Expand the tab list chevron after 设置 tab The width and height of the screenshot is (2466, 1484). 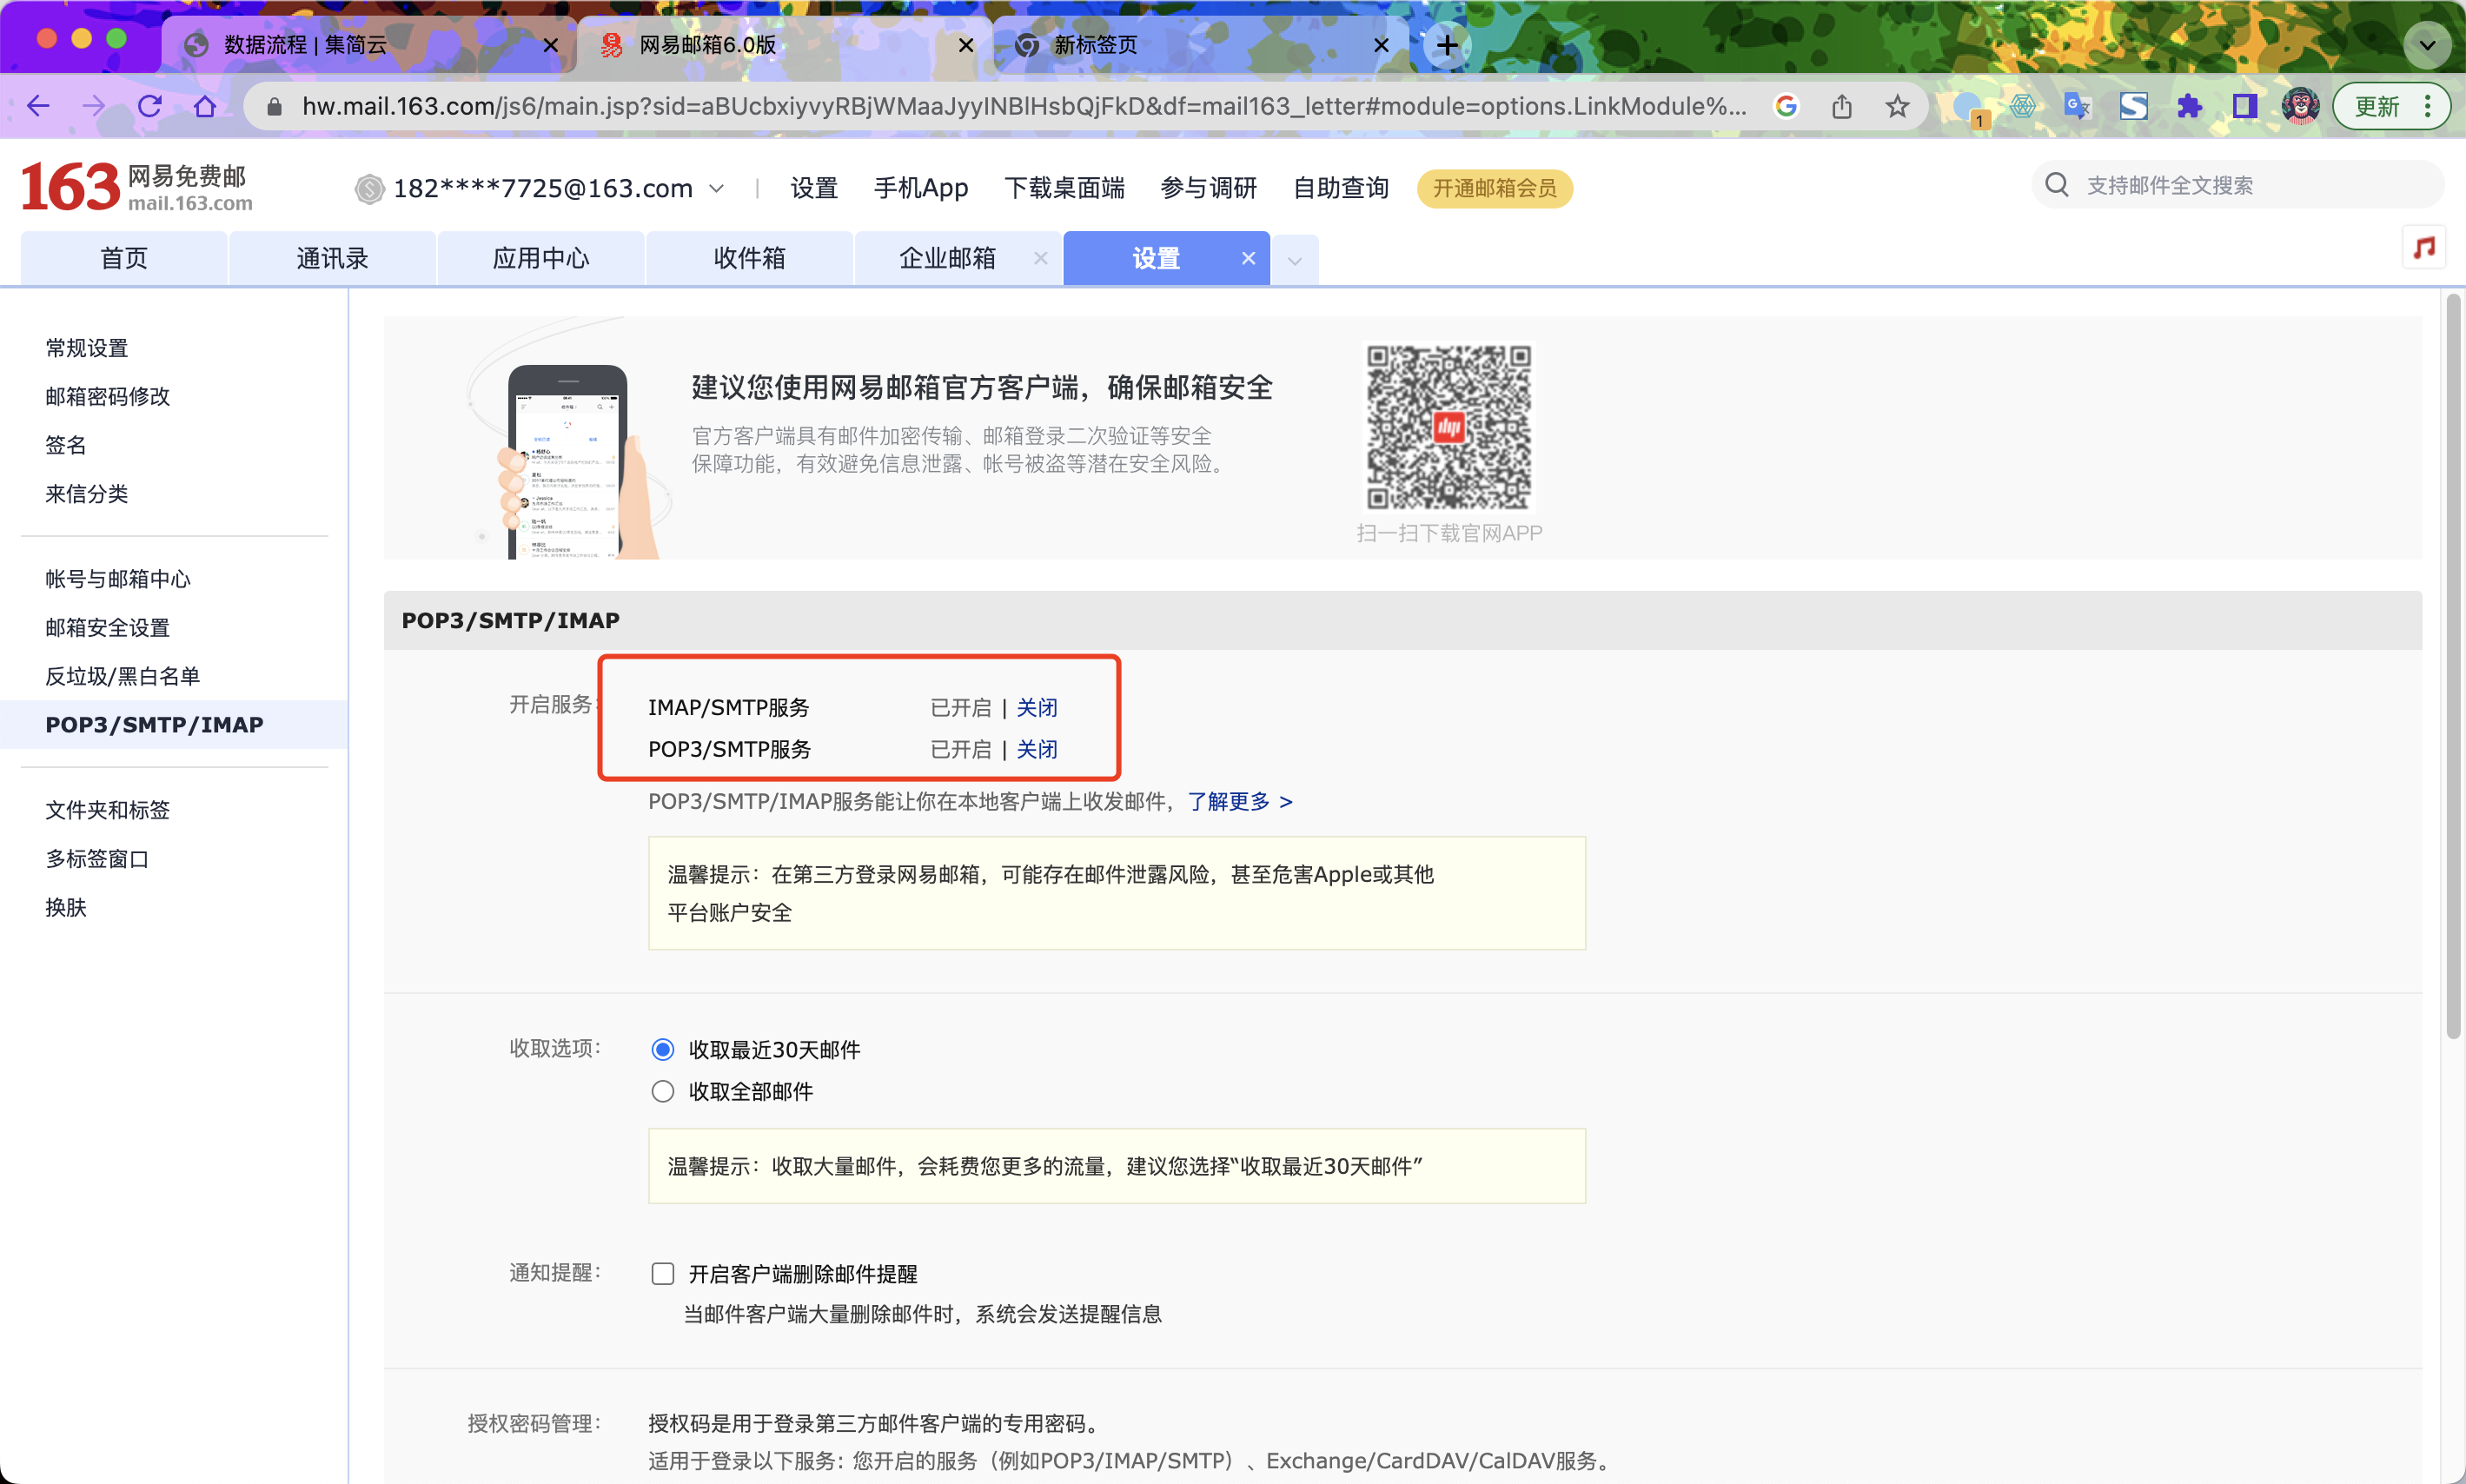click(x=1295, y=261)
